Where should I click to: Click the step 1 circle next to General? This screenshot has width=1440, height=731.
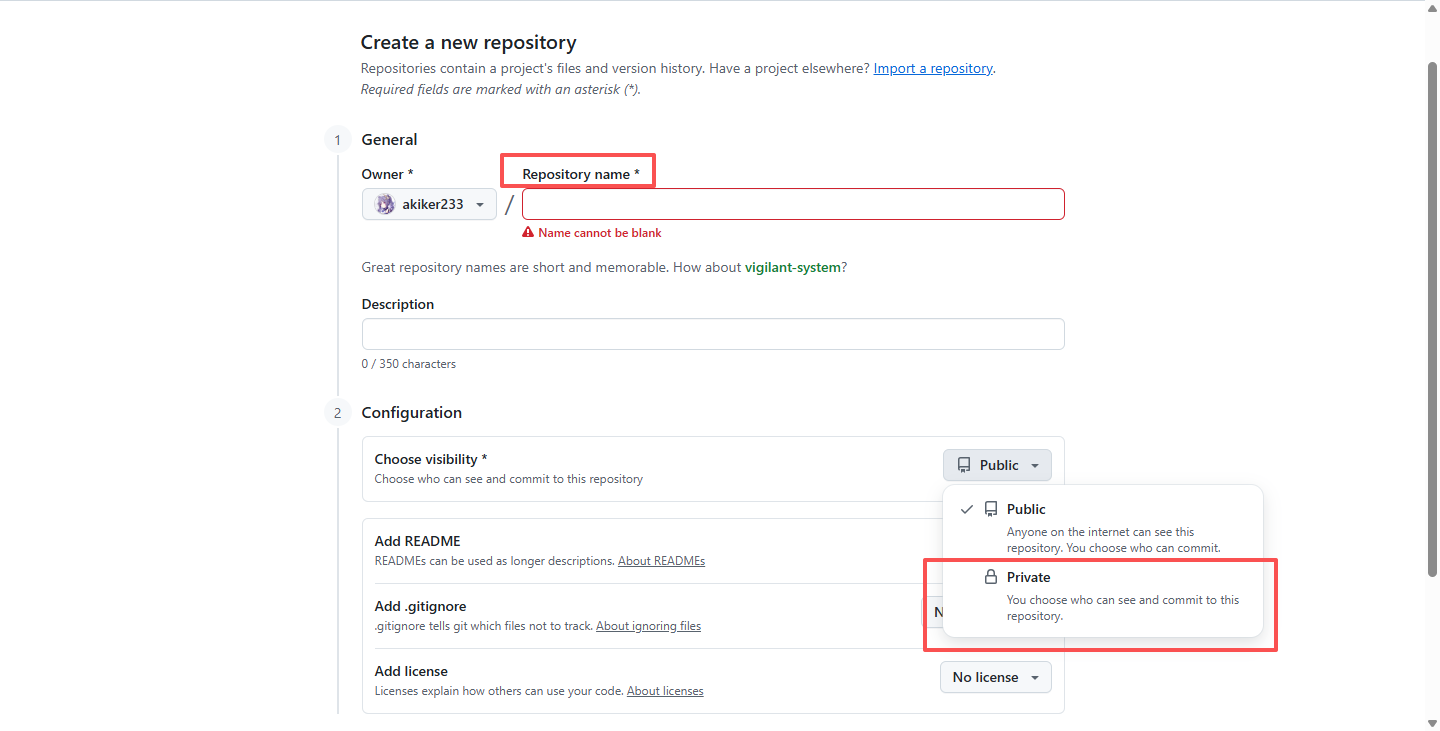click(337, 140)
